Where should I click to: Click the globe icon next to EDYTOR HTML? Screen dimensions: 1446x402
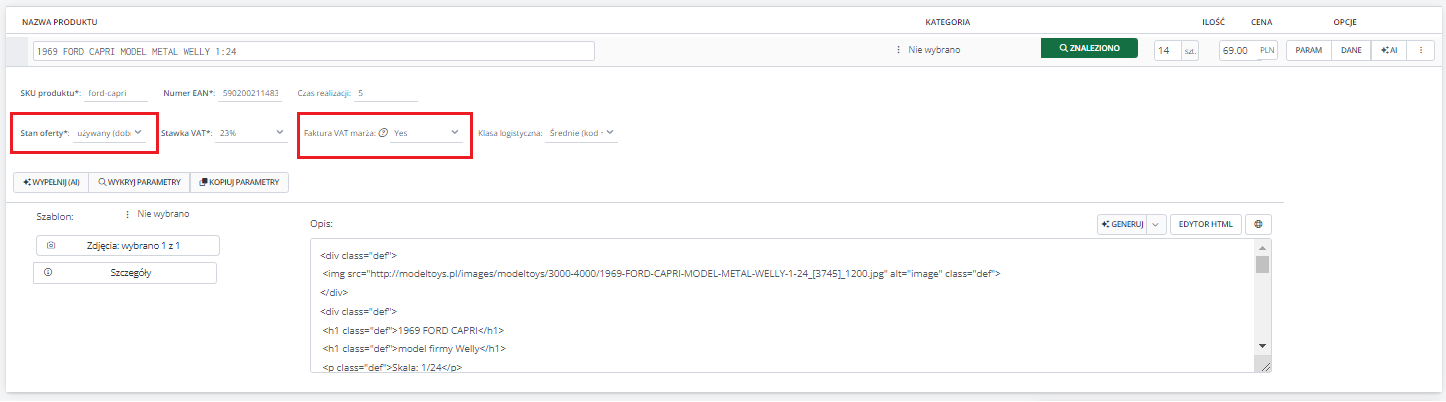(1259, 224)
